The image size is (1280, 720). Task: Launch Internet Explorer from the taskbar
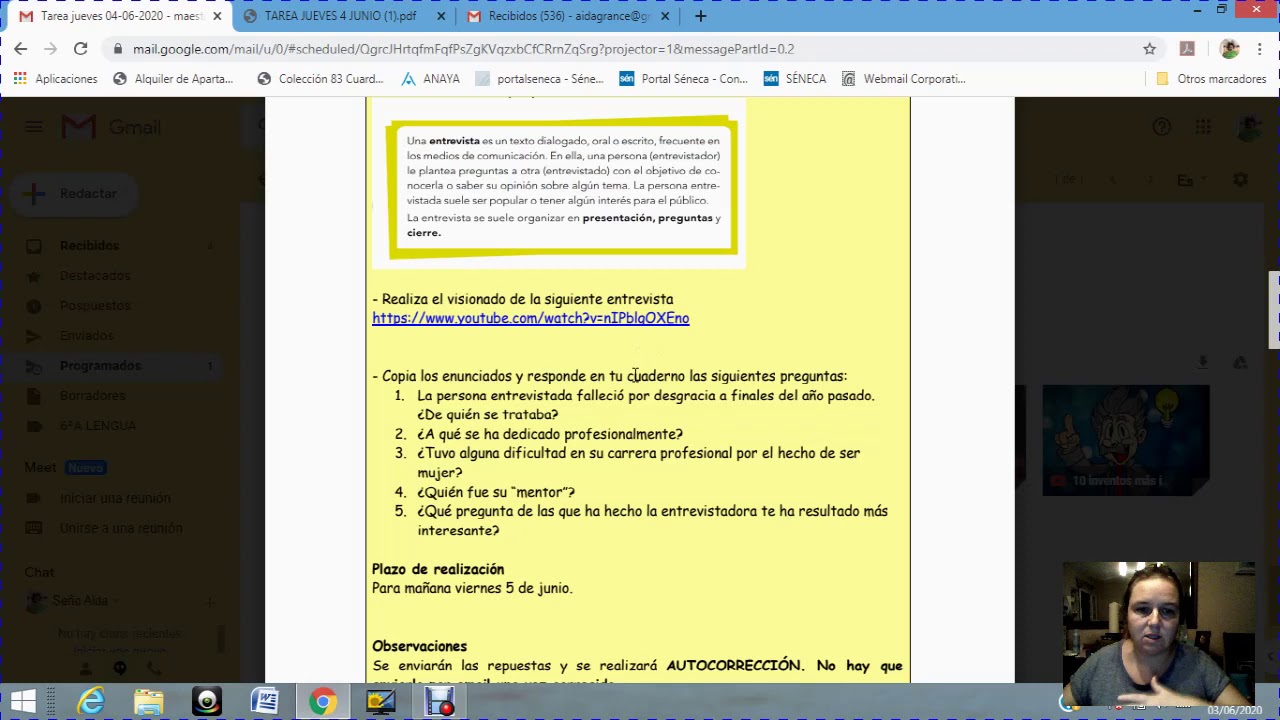pyautogui.click(x=91, y=702)
